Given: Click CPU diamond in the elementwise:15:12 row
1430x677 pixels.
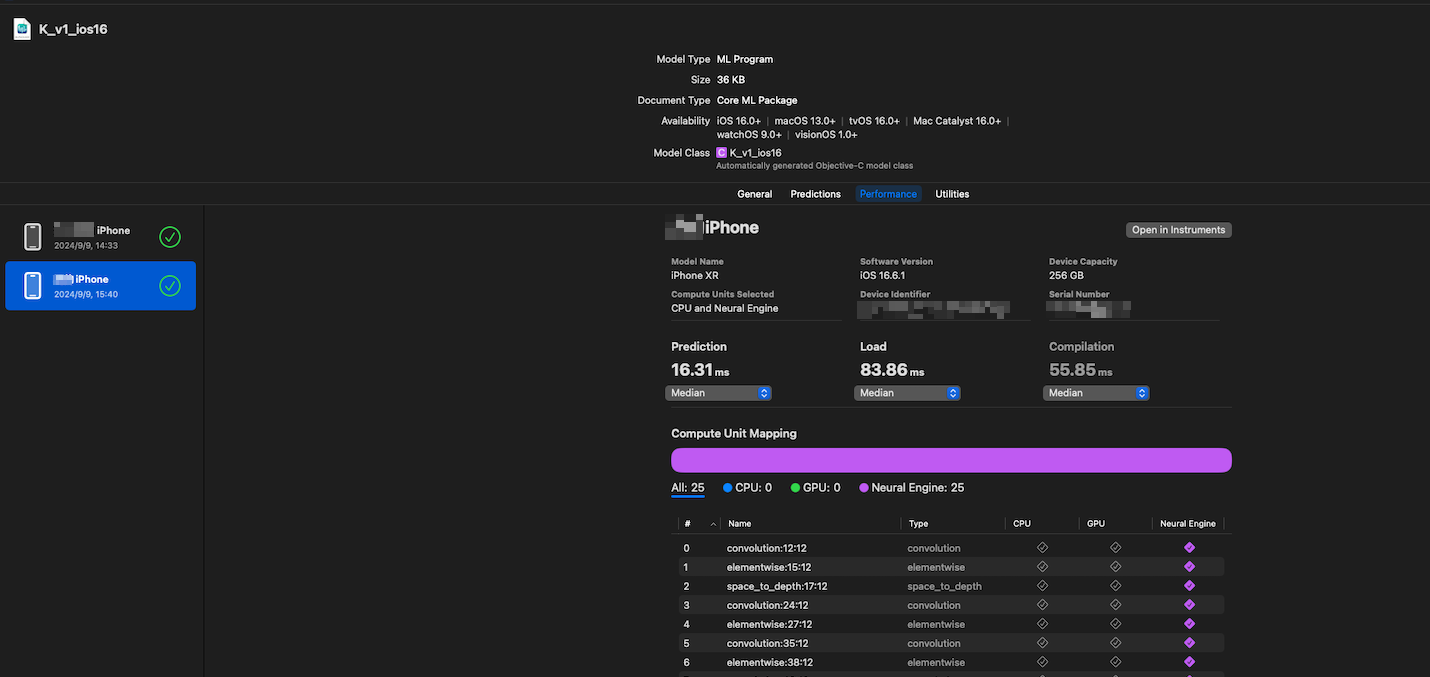Looking at the screenshot, I should pos(1042,567).
